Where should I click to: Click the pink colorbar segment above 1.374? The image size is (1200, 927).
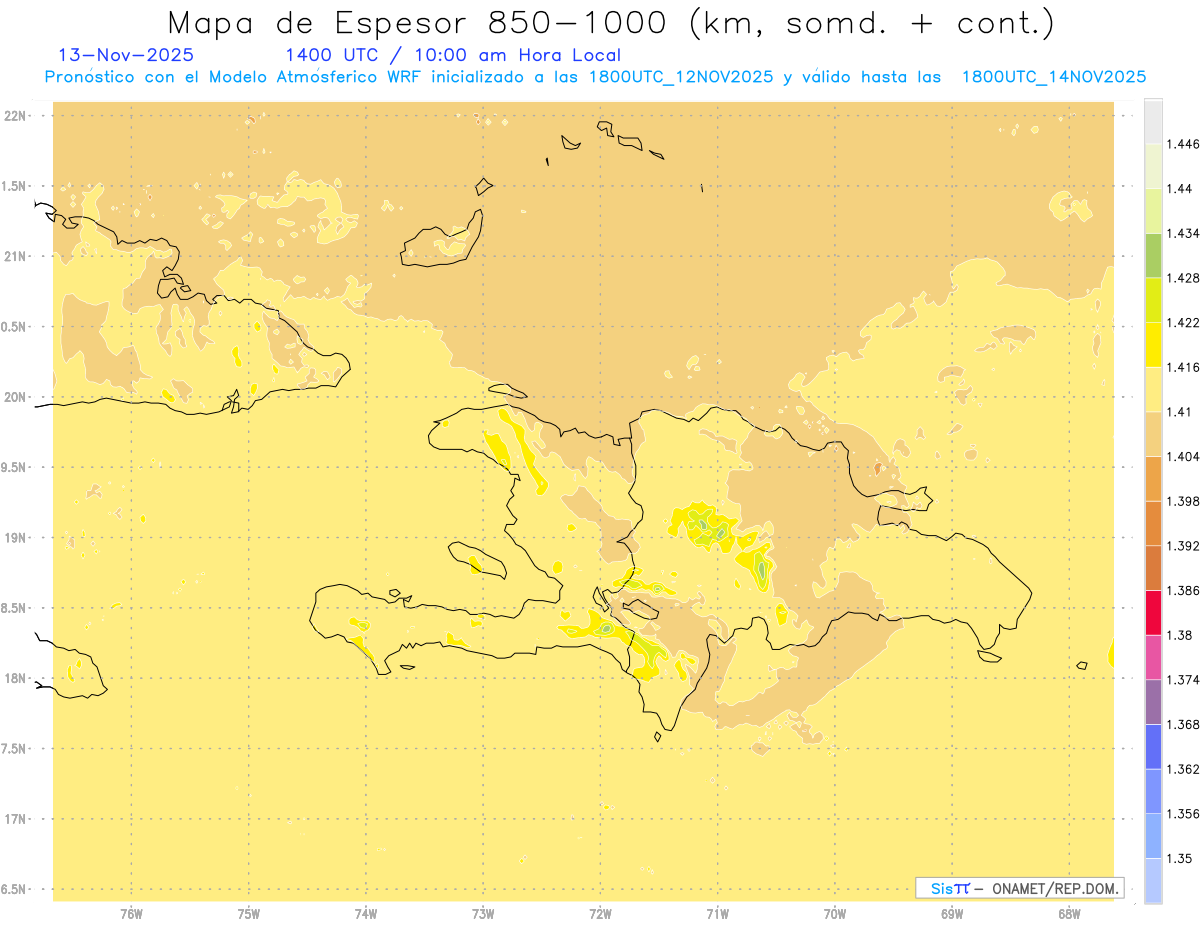click(1153, 657)
